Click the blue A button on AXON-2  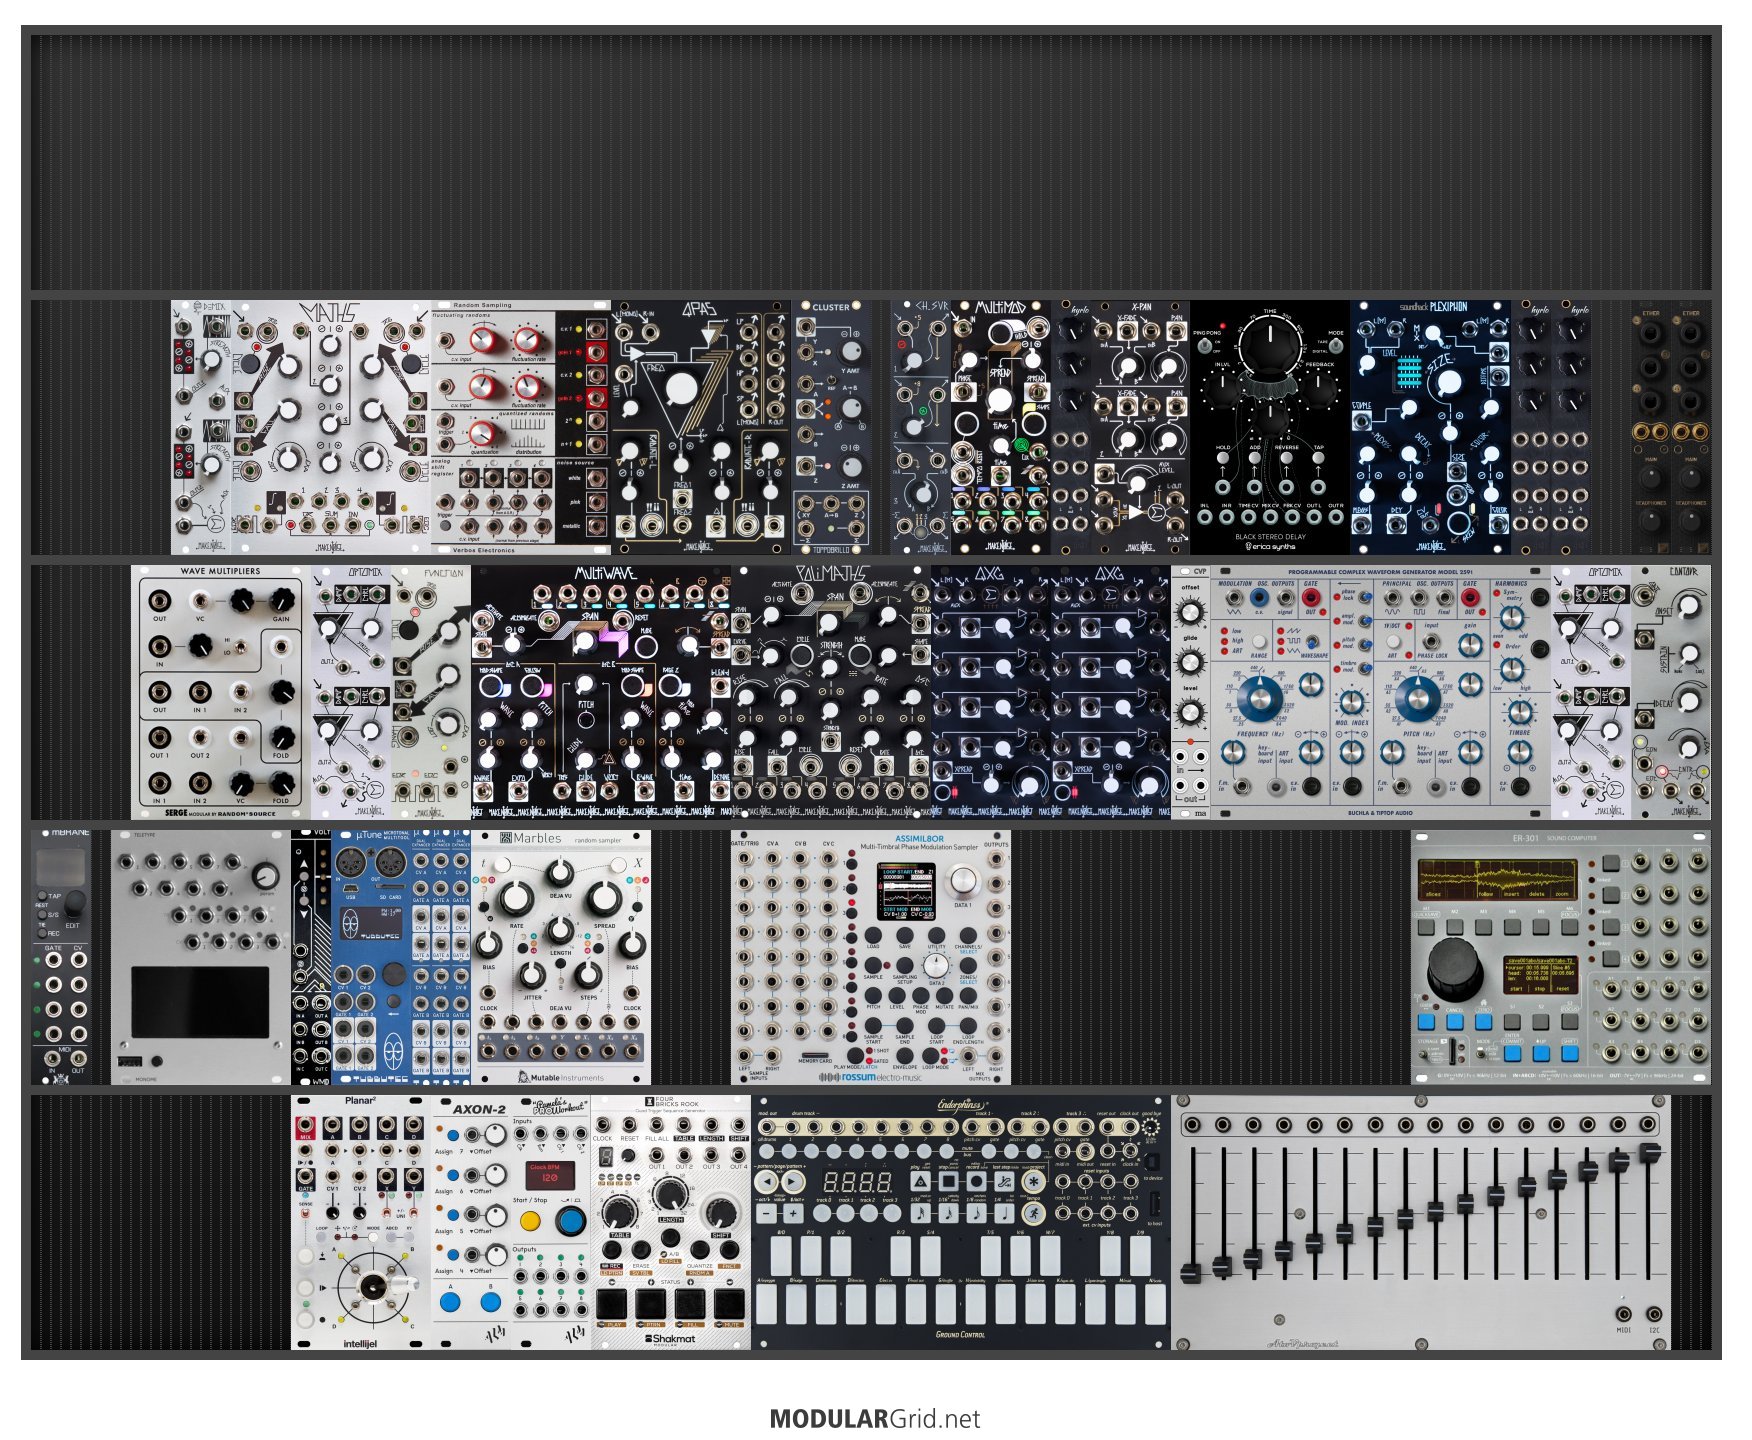(x=450, y=1302)
